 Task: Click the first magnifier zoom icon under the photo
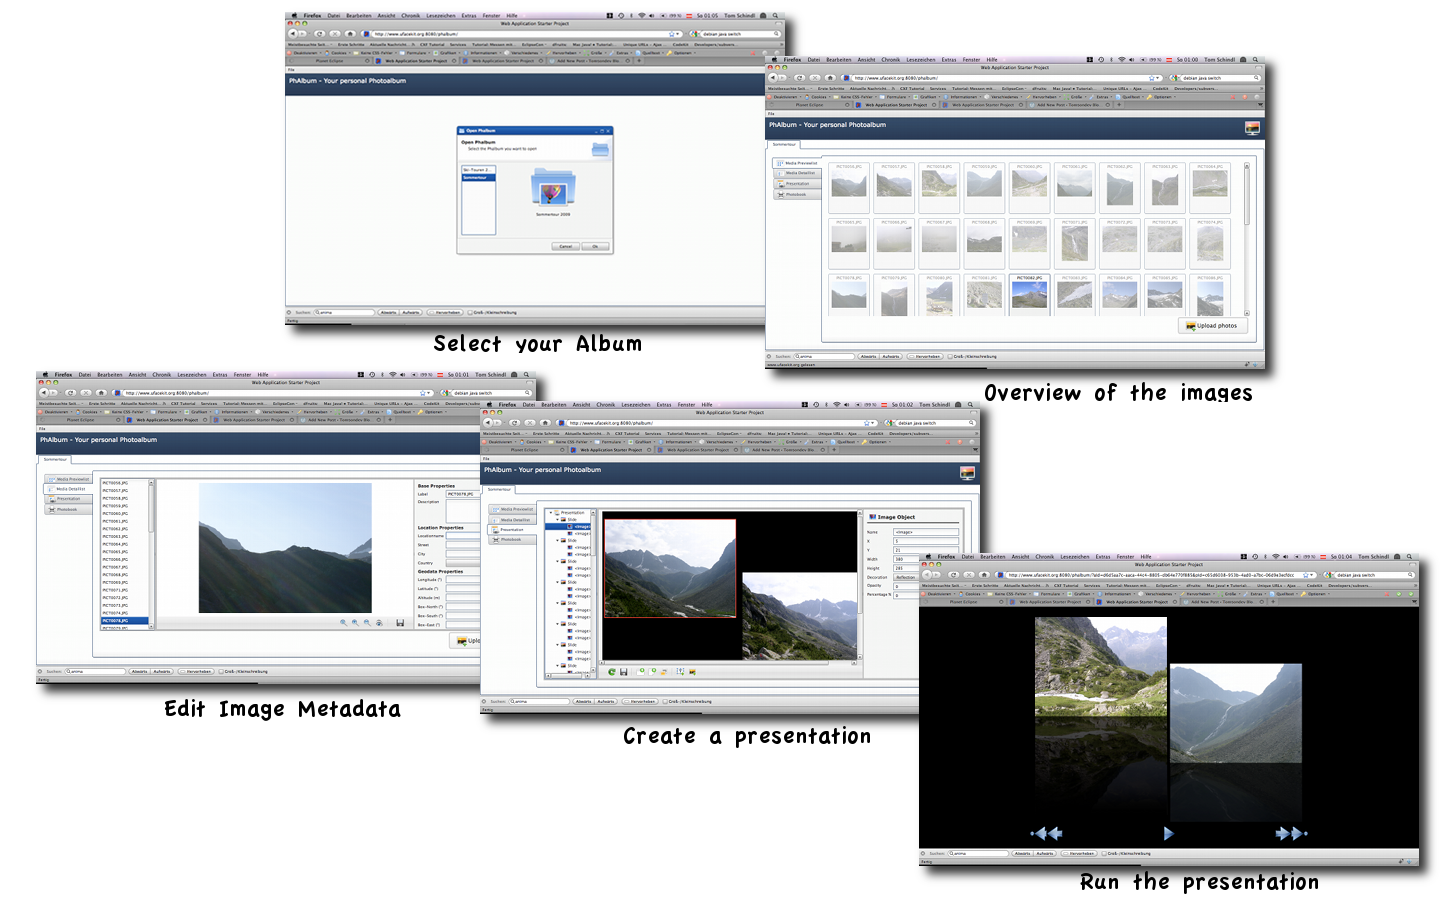click(x=343, y=623)
